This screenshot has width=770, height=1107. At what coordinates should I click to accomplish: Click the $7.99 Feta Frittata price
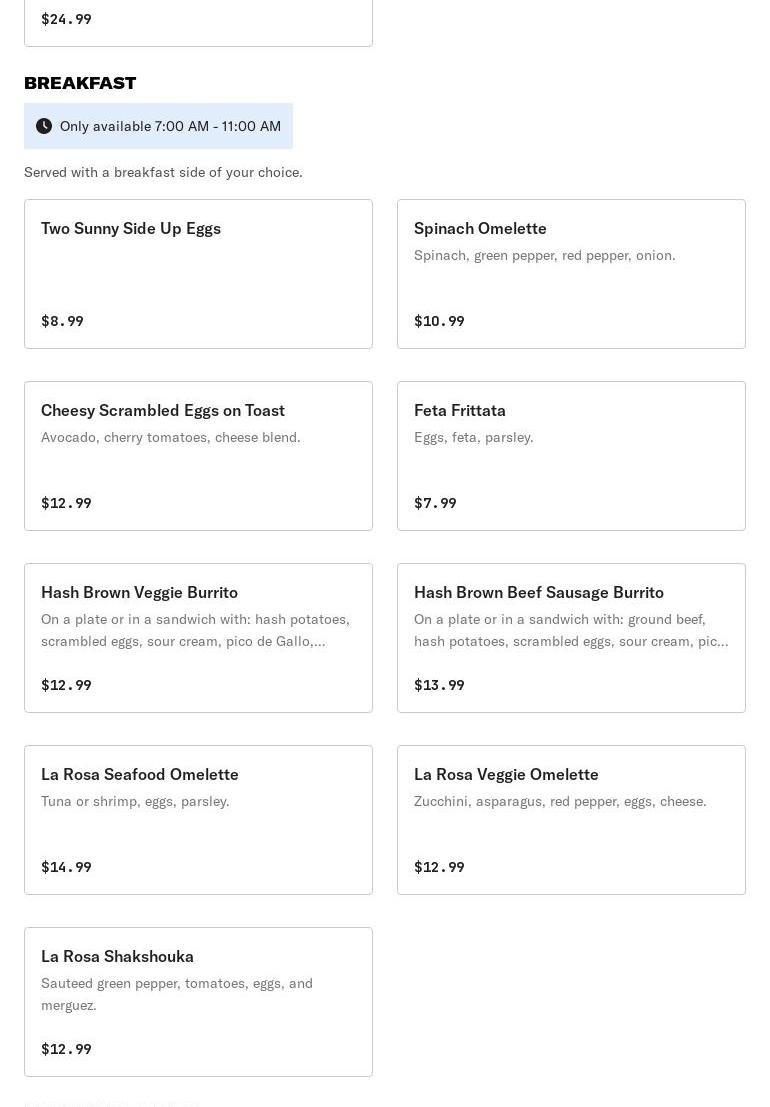coord(435,503)
